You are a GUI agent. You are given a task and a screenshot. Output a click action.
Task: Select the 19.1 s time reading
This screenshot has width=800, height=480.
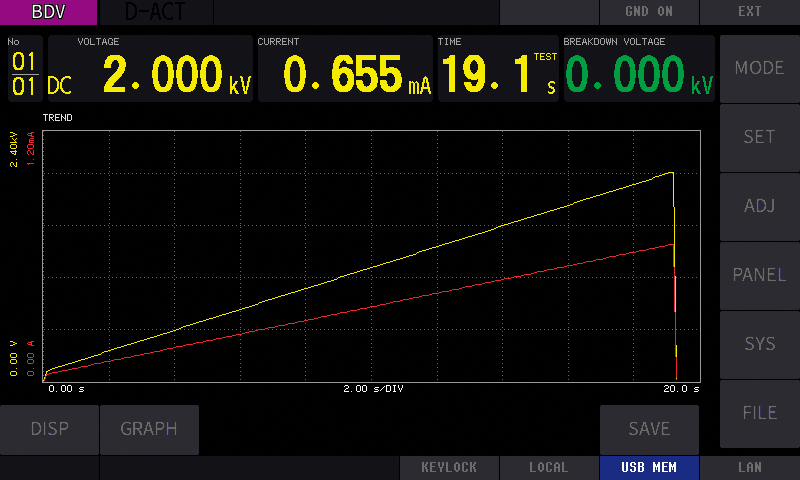[x=498, y=75]
